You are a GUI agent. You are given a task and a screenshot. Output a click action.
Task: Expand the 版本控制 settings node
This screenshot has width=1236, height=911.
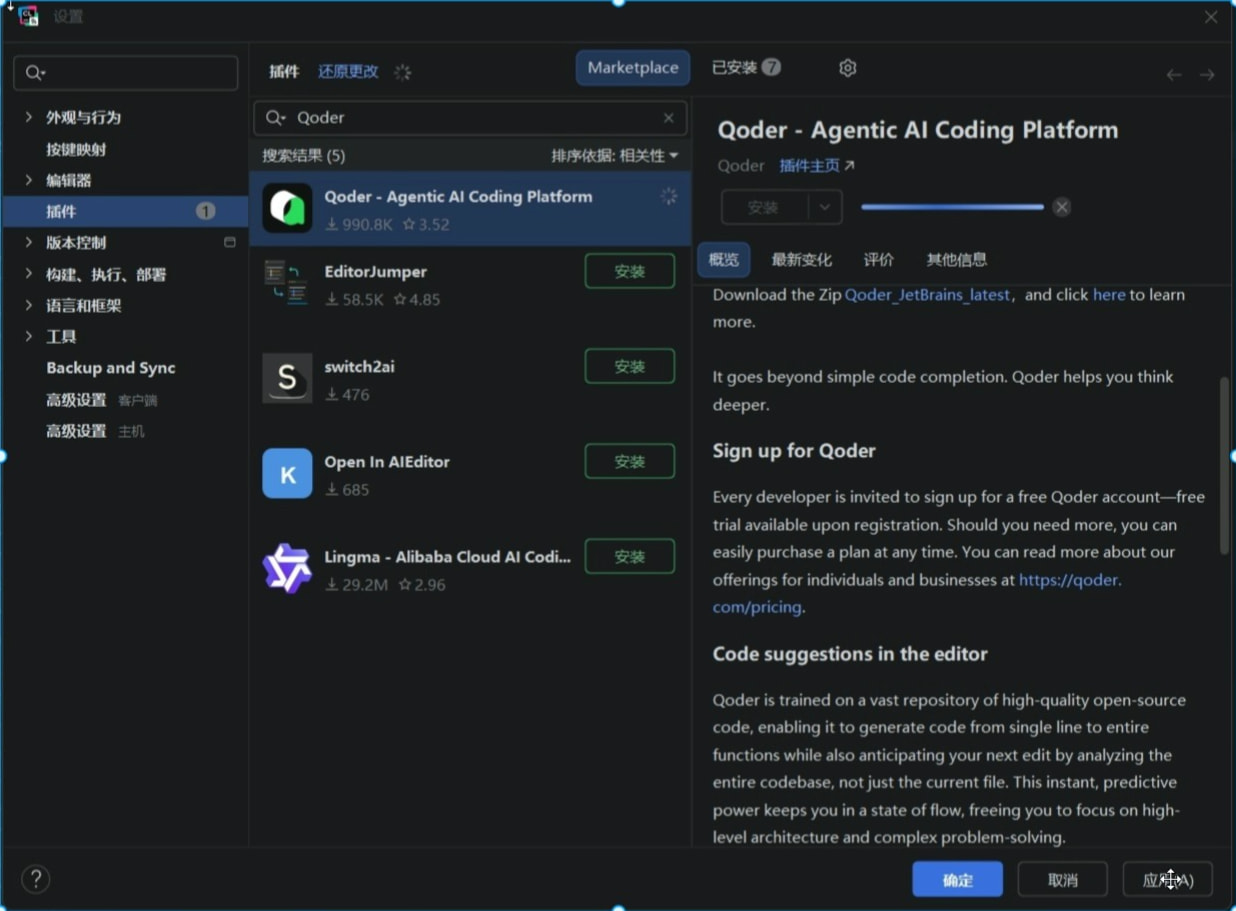28,242
